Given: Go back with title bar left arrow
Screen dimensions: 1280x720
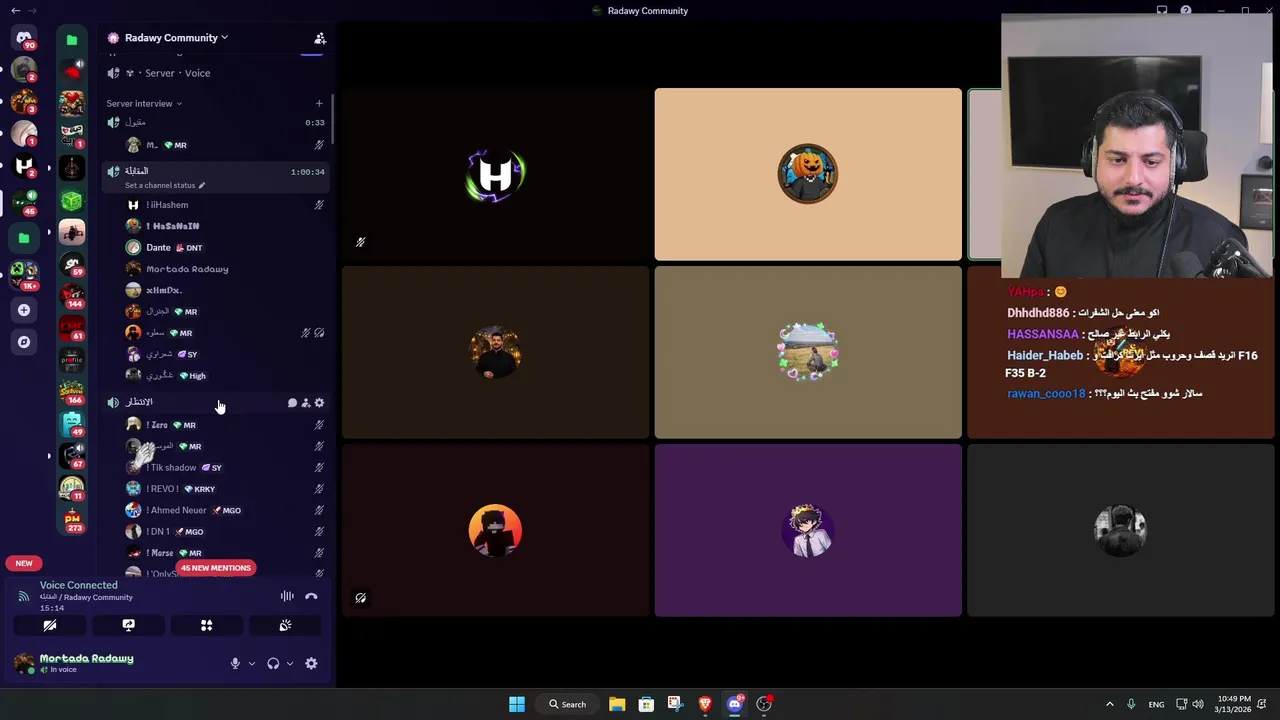Looking at the screenshot, I should tap(15, 11).
